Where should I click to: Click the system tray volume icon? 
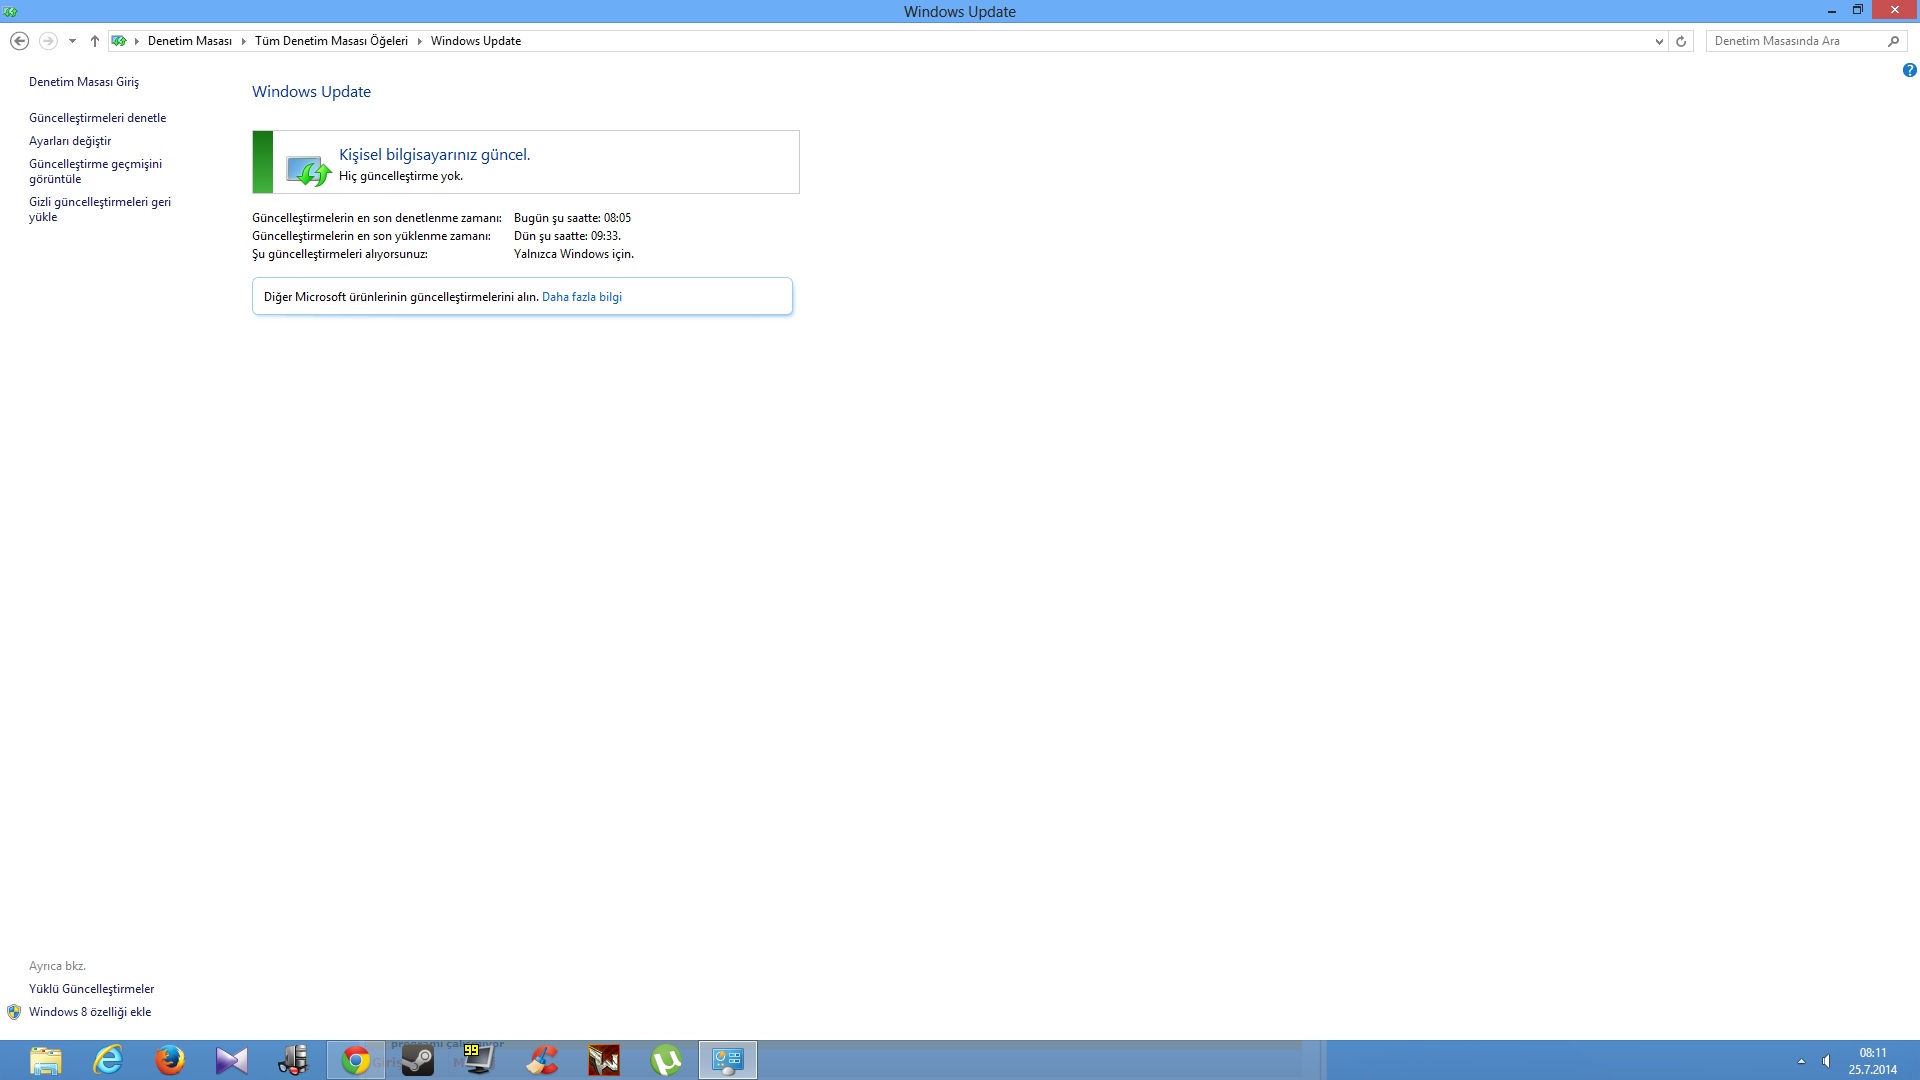click(x=1826, y=1061)
